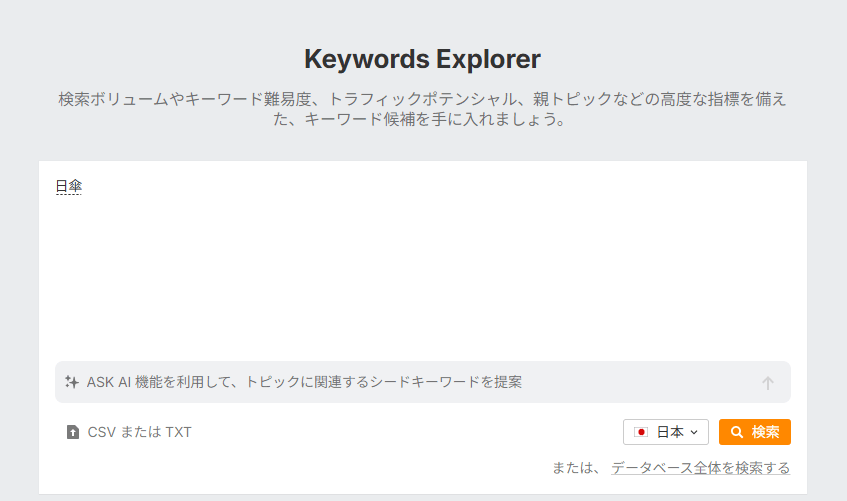847x501 pixels.
Task: Submit ASK AI with the arrow icon
Action: pyautogui.click(x=768, y=383)
